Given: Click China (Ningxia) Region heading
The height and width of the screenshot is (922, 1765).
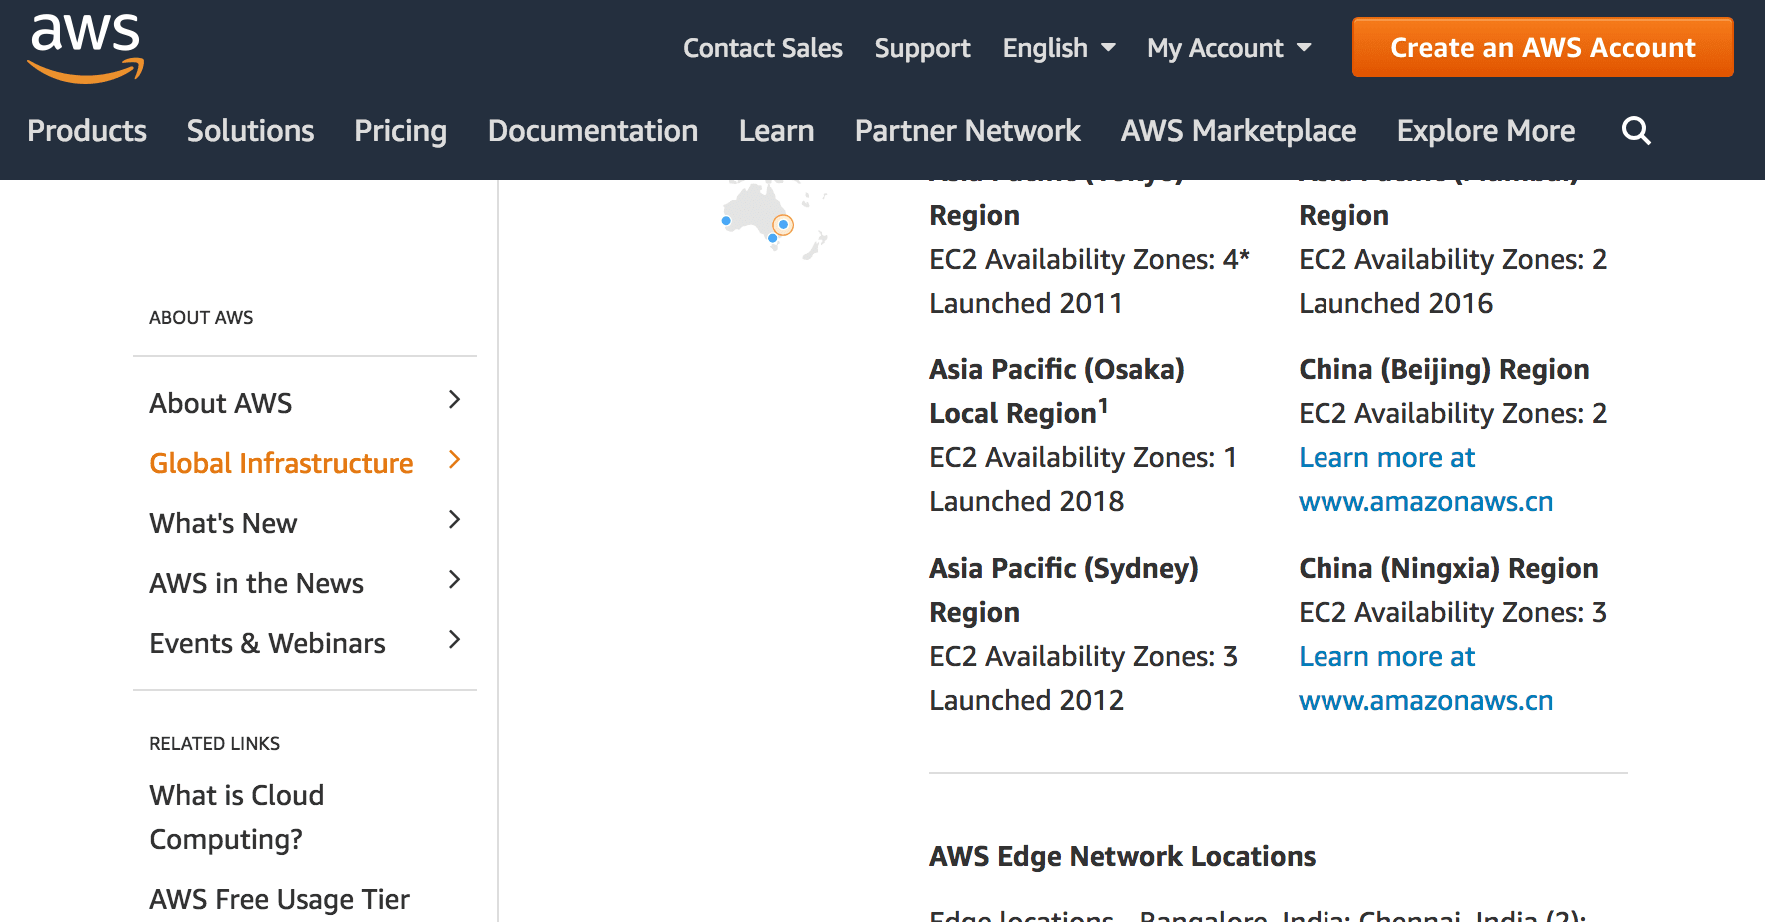Looking at the screenshot, I should pyautogui.click(x=1448, y=568).
